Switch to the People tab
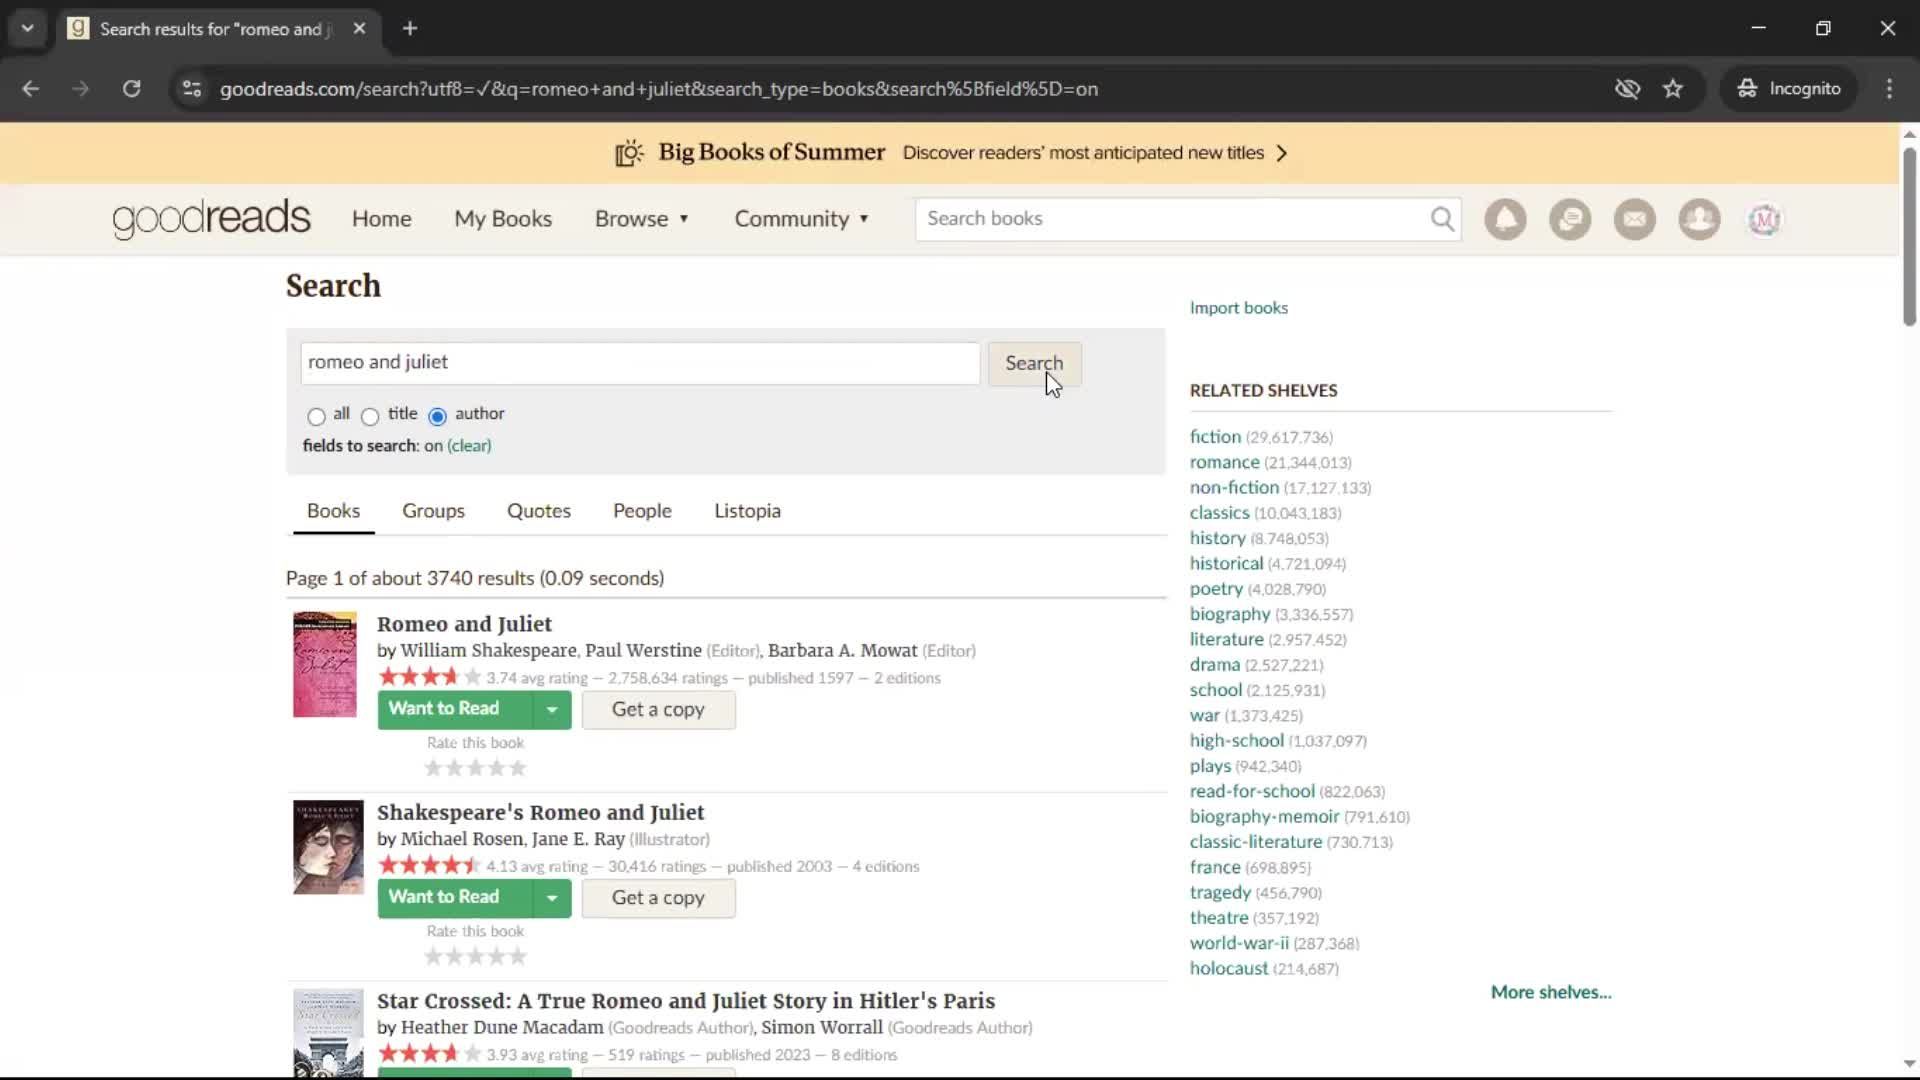This screenshot has width=1920, height=1080. click(642, 511)
